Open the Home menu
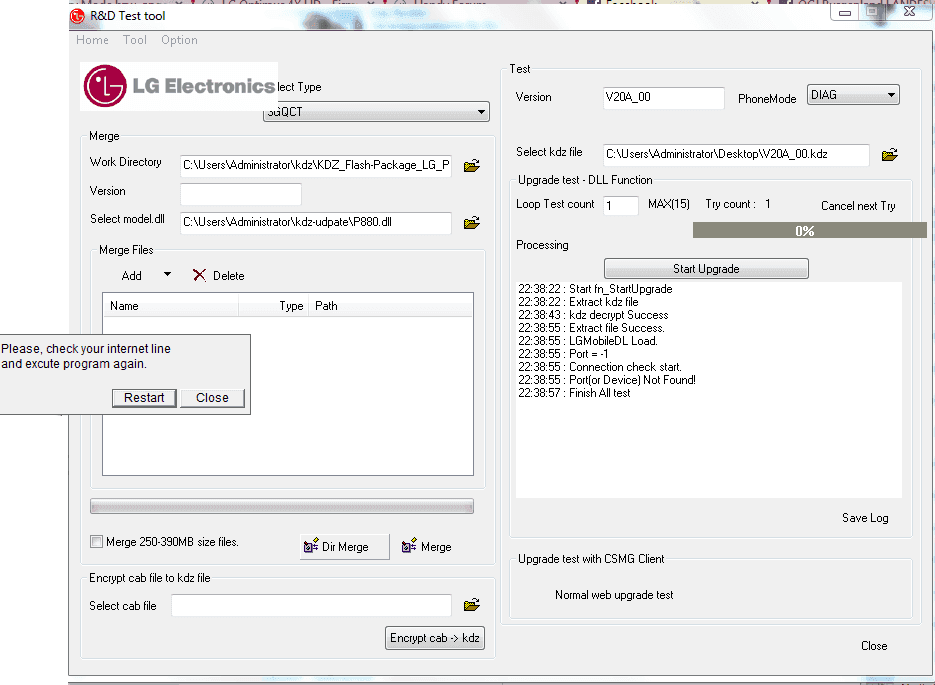 coord(92,40)
